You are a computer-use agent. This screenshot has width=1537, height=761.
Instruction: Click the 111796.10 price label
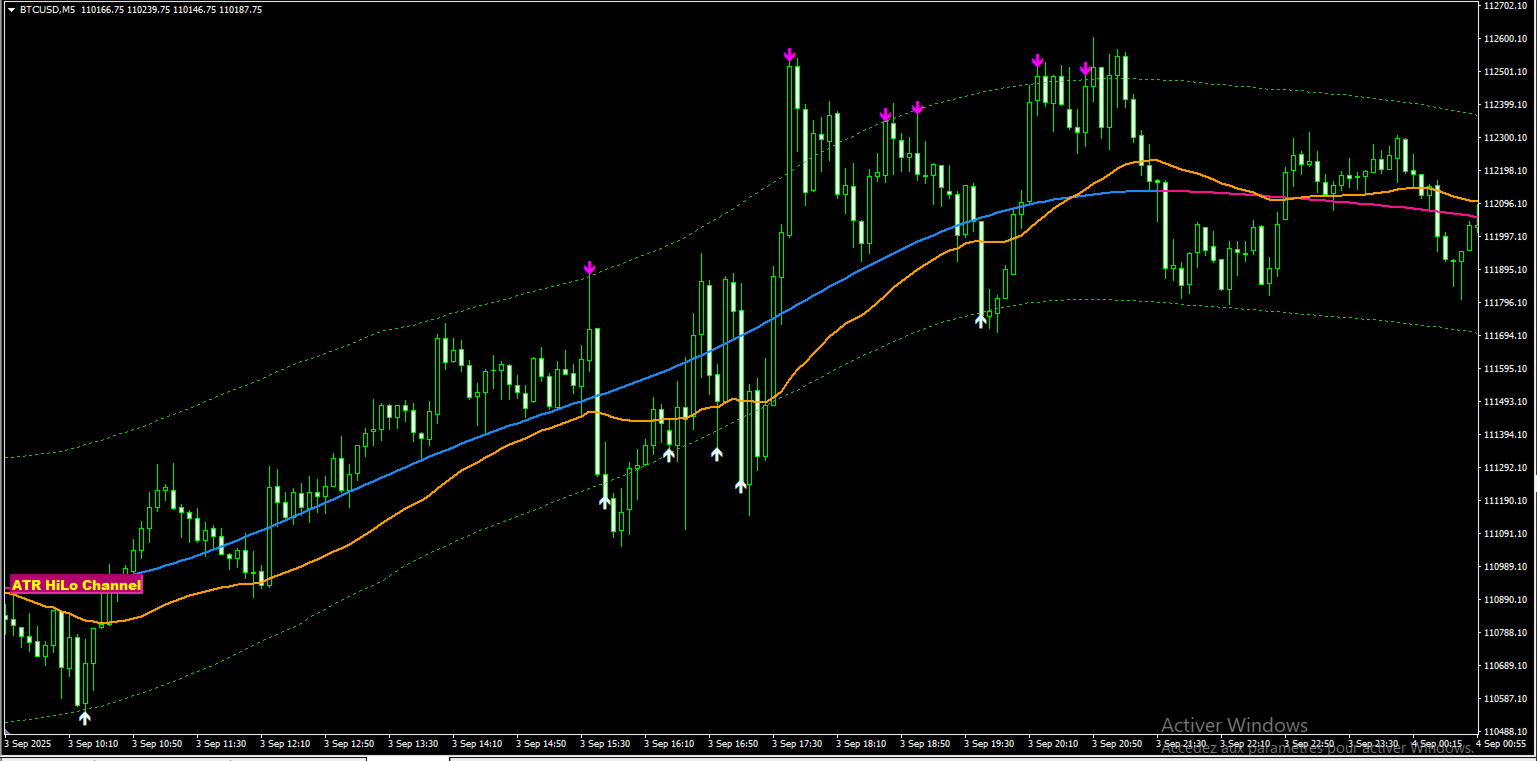[x=1507, y=303]
